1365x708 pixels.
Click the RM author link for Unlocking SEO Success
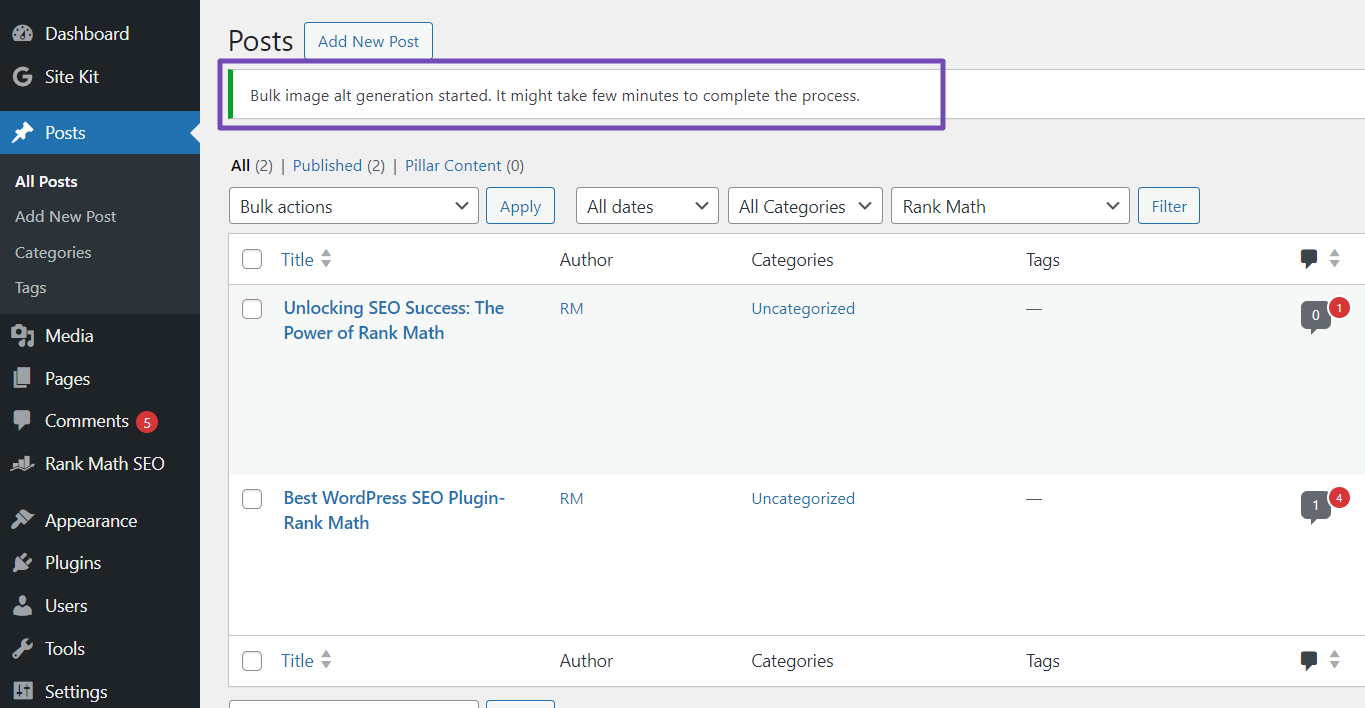coord(571,309)
